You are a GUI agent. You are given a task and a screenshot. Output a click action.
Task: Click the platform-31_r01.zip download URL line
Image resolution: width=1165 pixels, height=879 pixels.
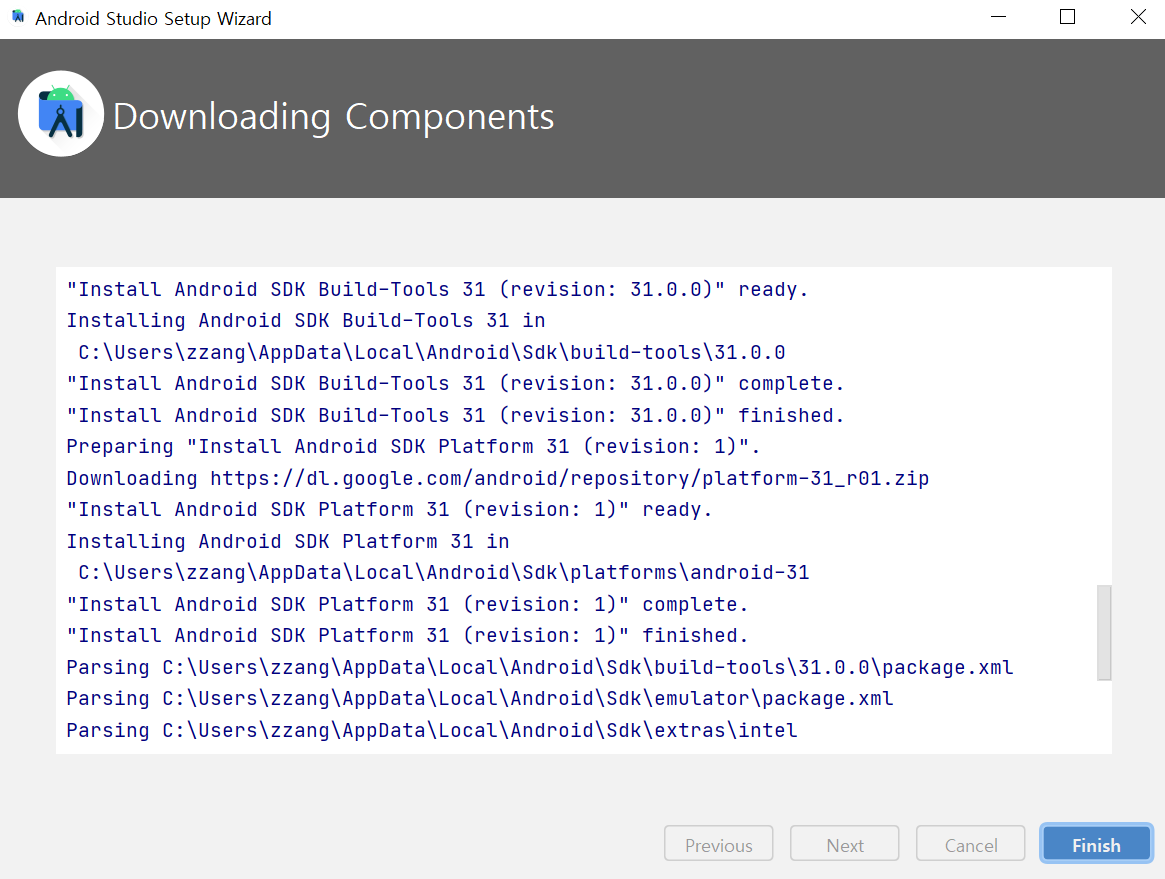[498, 478]
